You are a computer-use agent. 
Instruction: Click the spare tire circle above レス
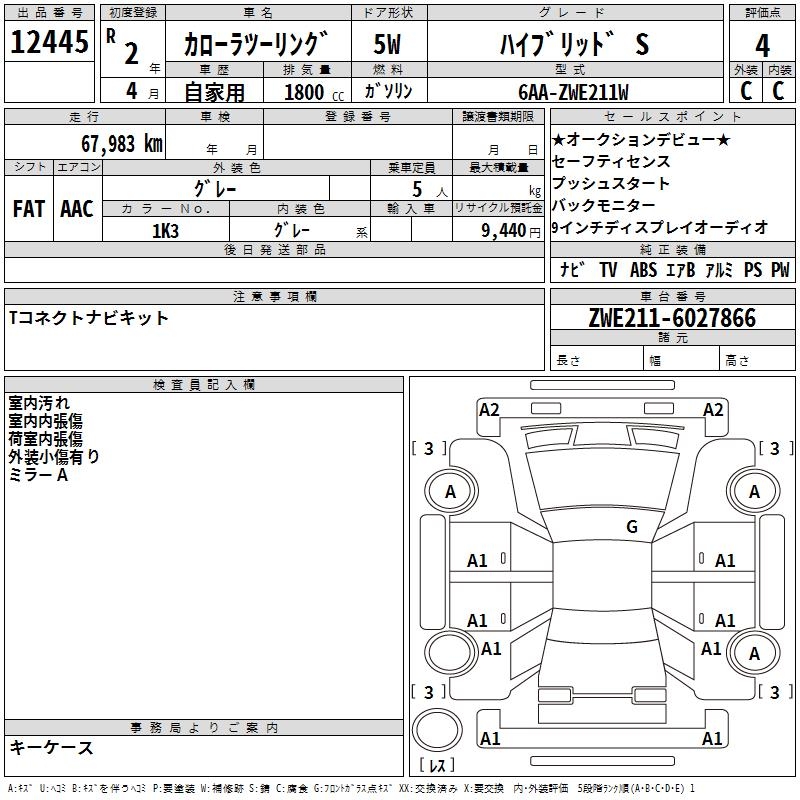(437, 729)
